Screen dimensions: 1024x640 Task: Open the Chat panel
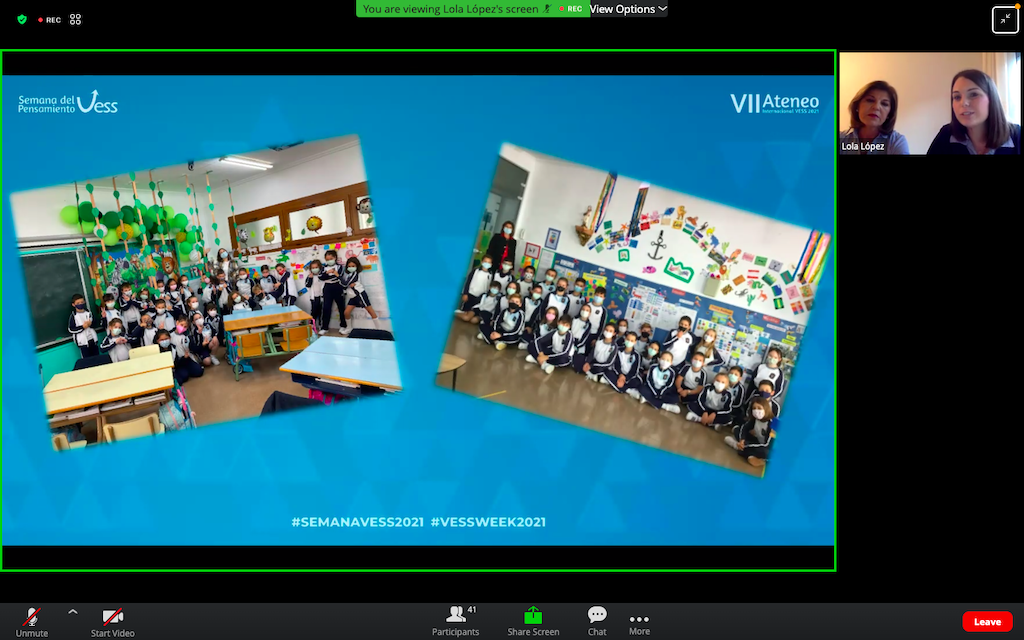pos(597,620)
